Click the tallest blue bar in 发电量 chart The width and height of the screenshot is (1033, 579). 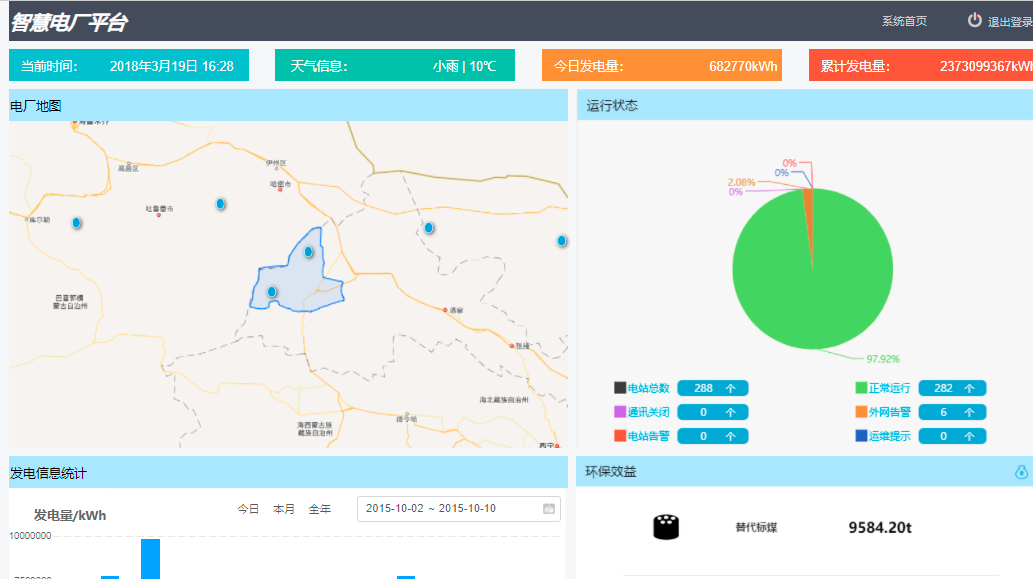coord(150,559)
